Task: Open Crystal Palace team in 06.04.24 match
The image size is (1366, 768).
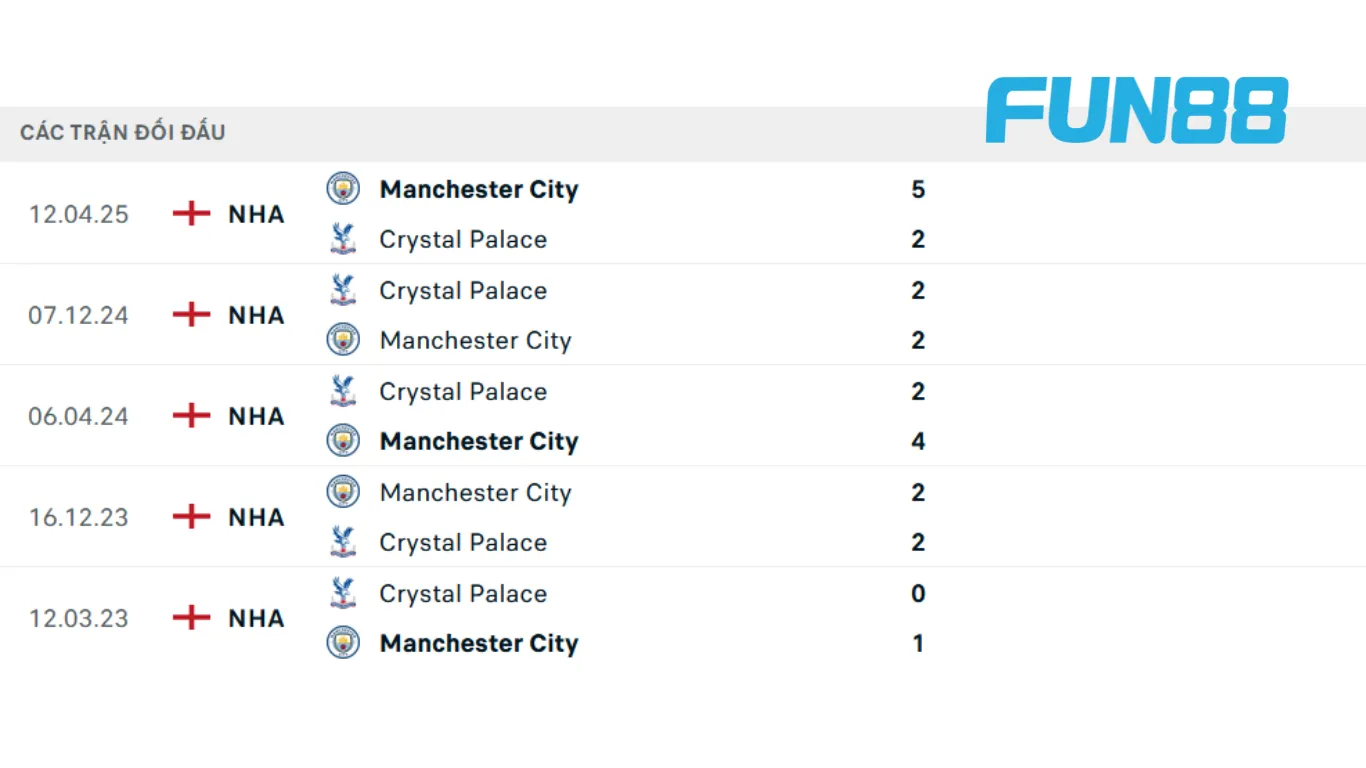Action: pyautogui.click(x=463, y=391)
